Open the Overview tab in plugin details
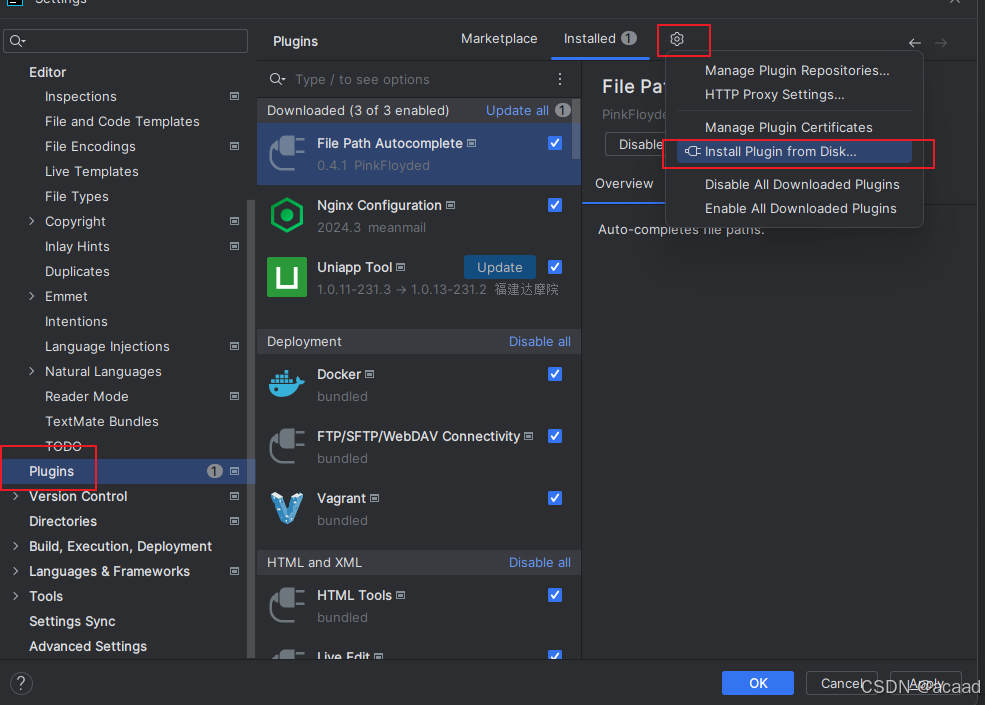 [624, 183]
